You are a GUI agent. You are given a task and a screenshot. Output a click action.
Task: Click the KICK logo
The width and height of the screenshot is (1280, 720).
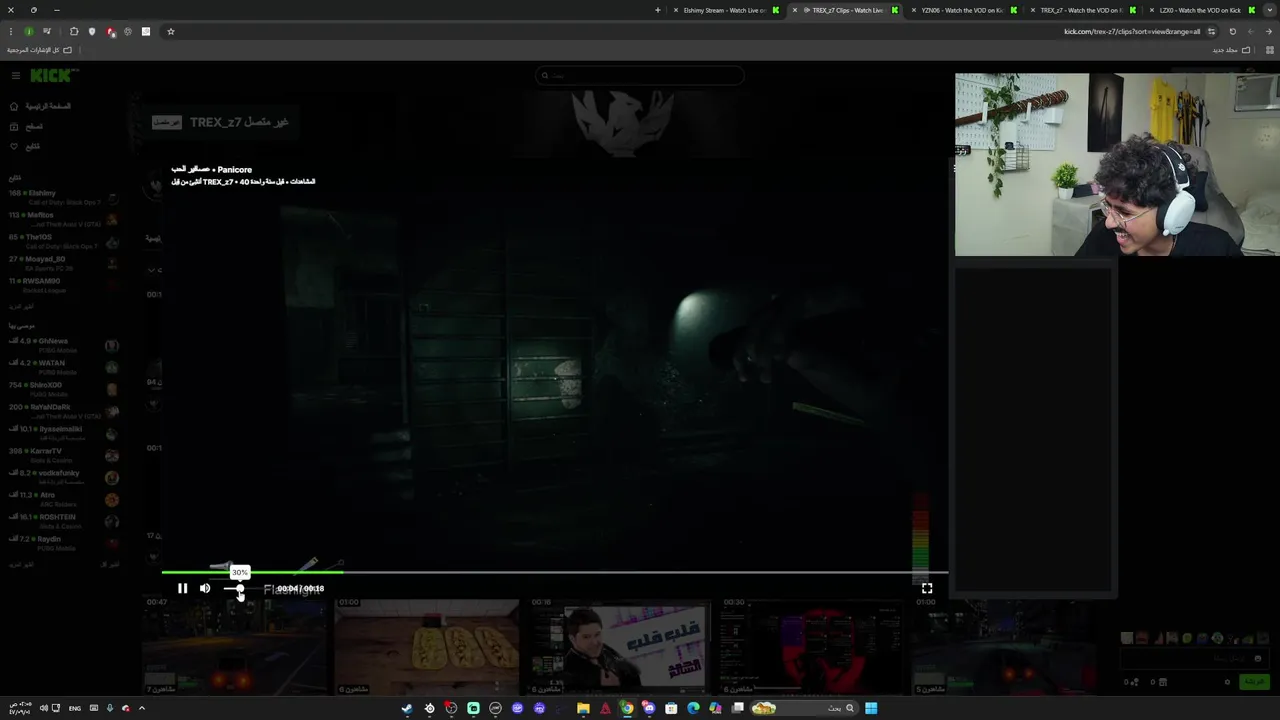53,75
